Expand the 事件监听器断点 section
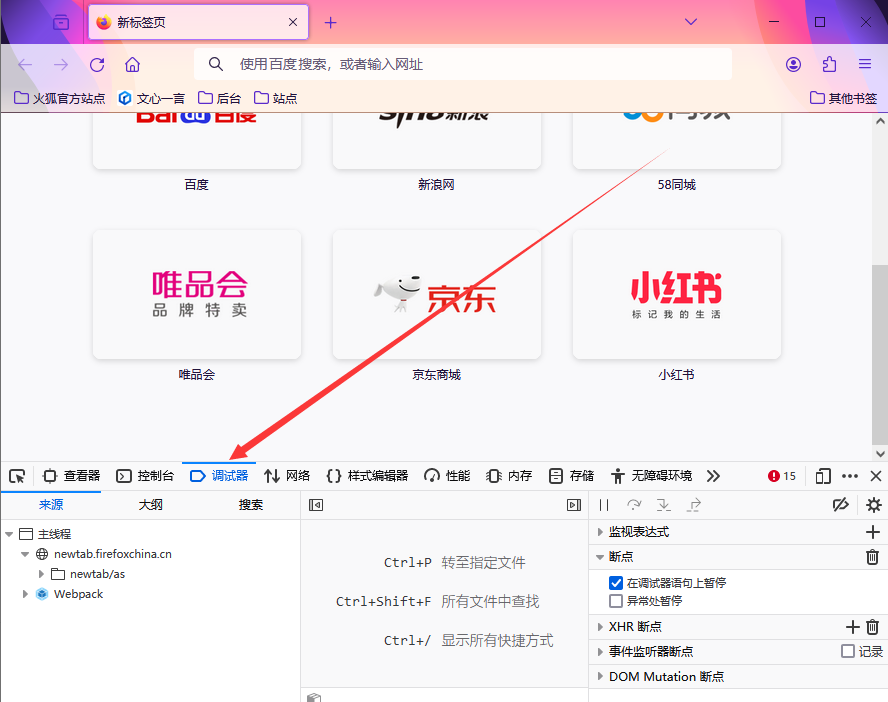Image resolution: width=888 pixels, height=702 pixels. [600, 652]
